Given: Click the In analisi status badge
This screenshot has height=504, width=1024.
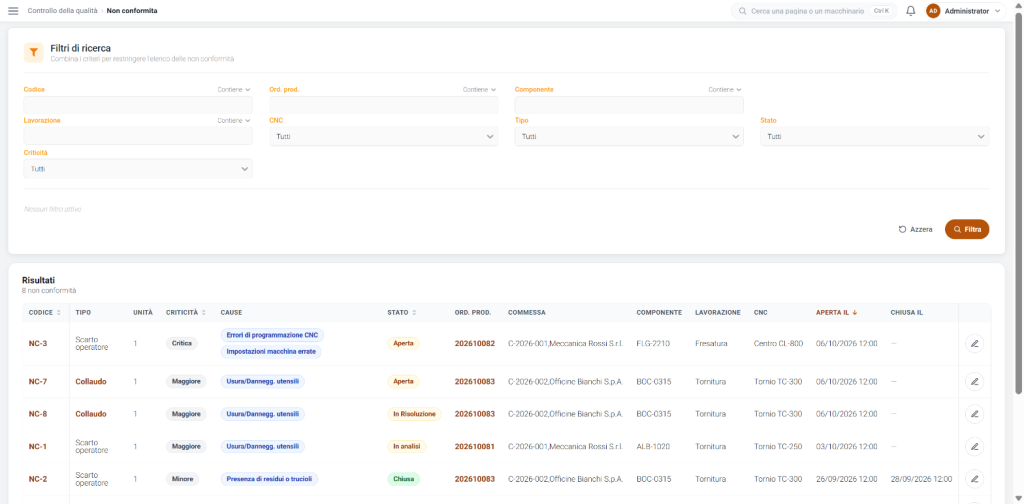Looking at the screenshot, I should click(x=407, y=447).
